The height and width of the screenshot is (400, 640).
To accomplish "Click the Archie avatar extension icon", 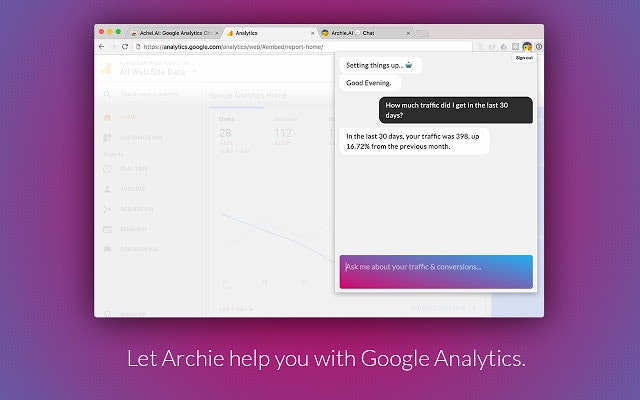I will click(x=527, y=47).
